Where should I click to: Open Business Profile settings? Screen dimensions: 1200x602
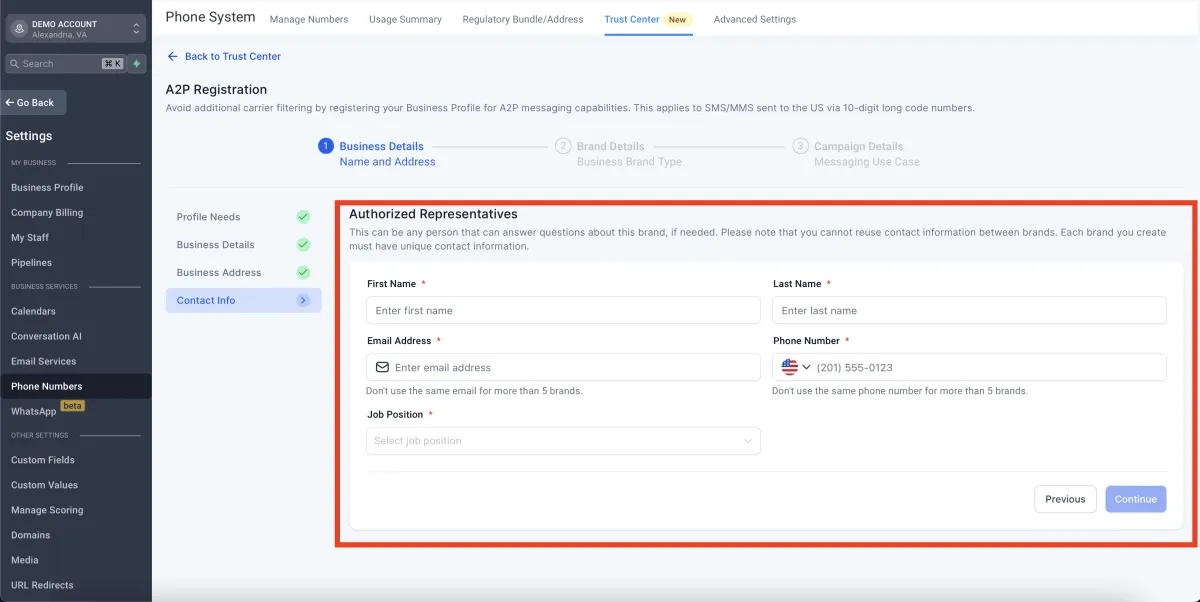[47, 187]
